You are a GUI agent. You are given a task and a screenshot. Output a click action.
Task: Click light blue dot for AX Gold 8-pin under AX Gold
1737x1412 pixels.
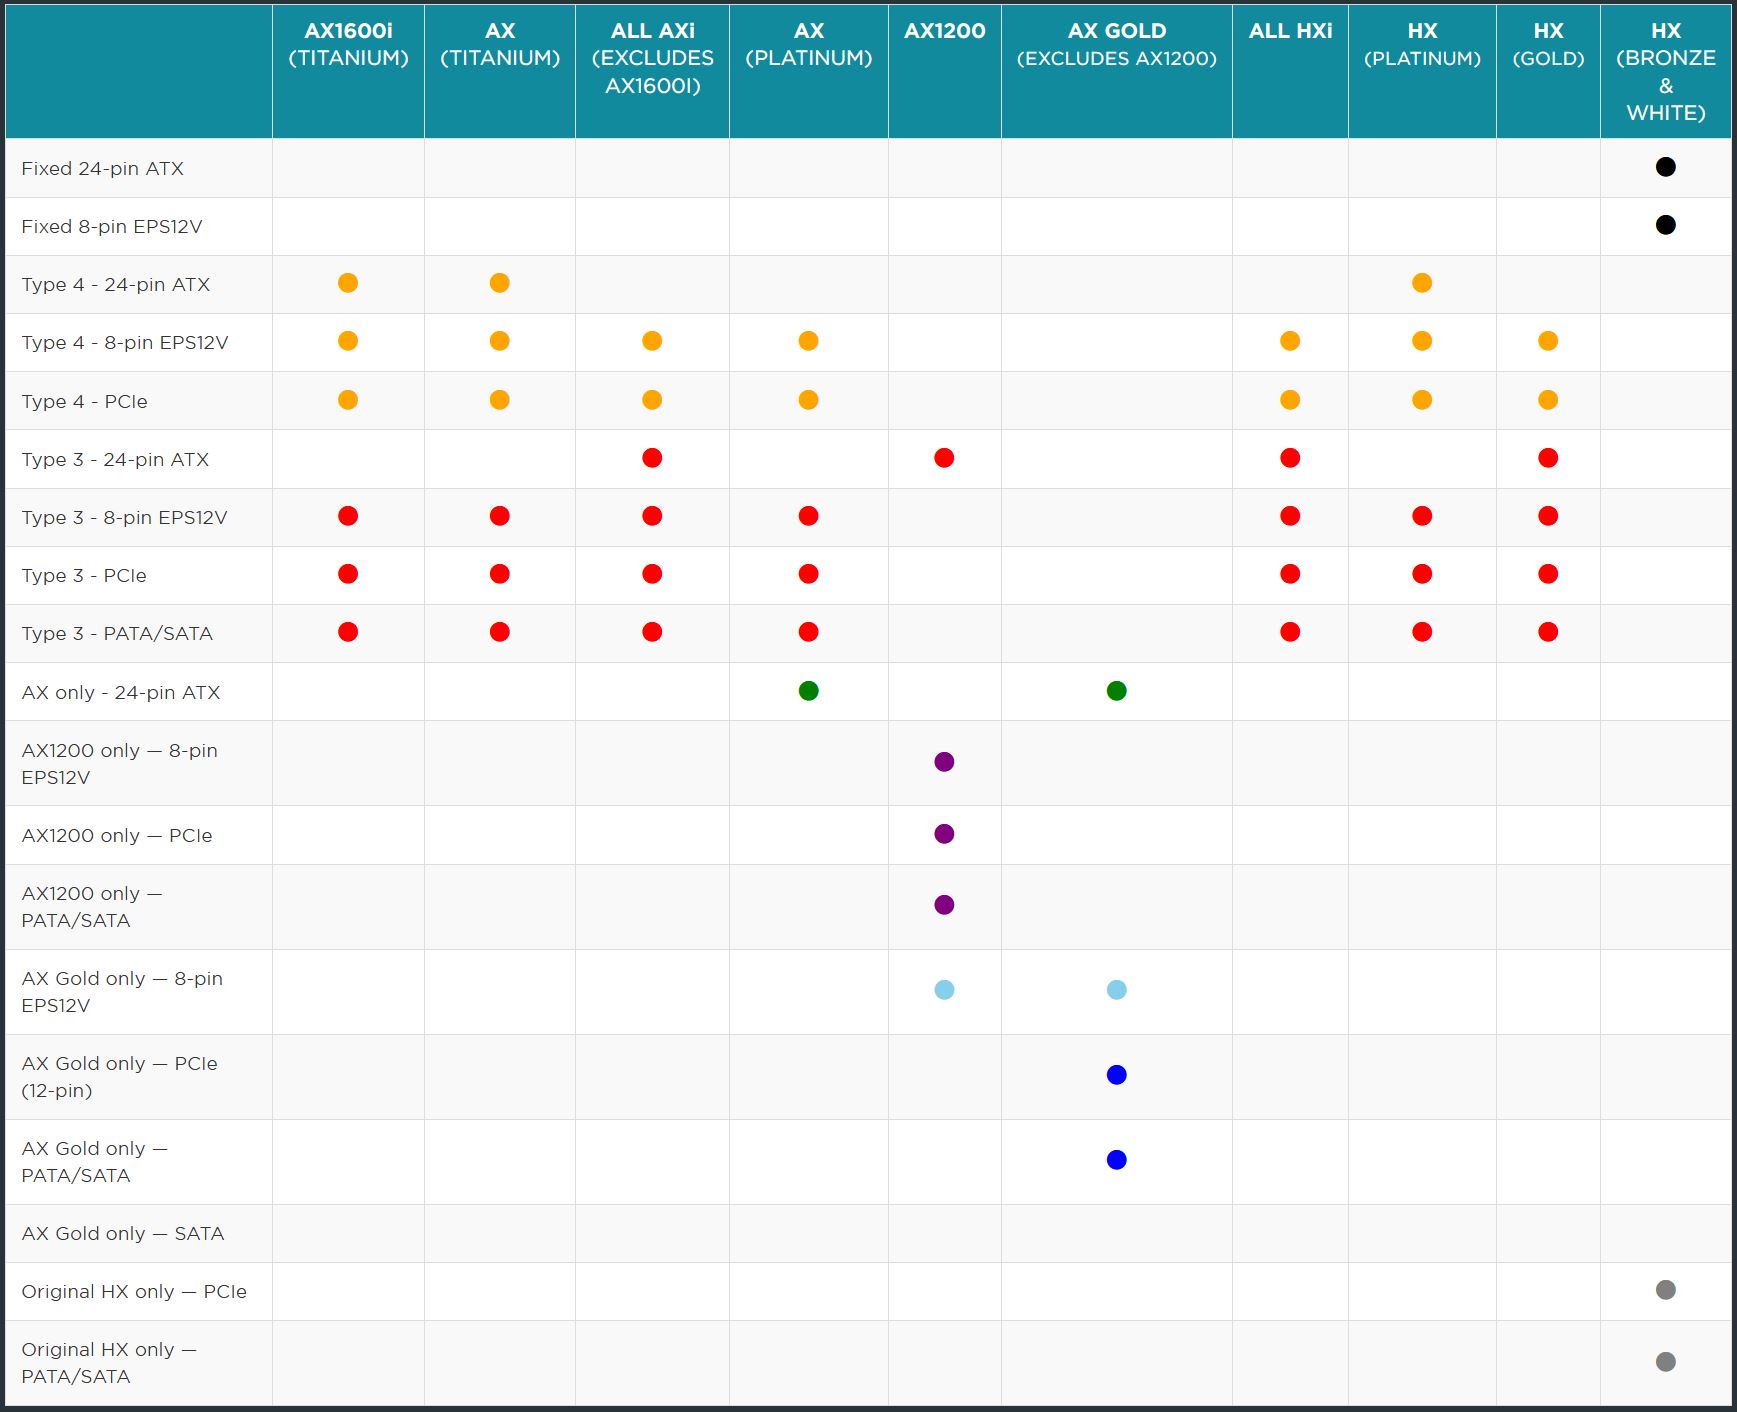coord(1117,990)
